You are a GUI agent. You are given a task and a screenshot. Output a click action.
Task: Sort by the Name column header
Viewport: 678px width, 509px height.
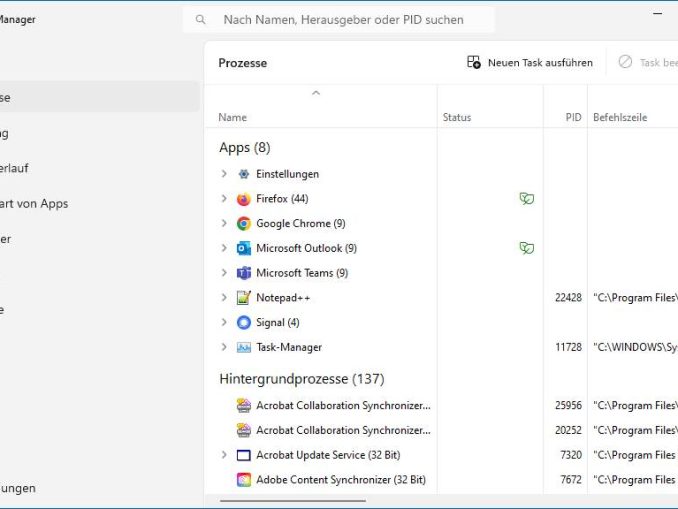[x=233, y=117]
